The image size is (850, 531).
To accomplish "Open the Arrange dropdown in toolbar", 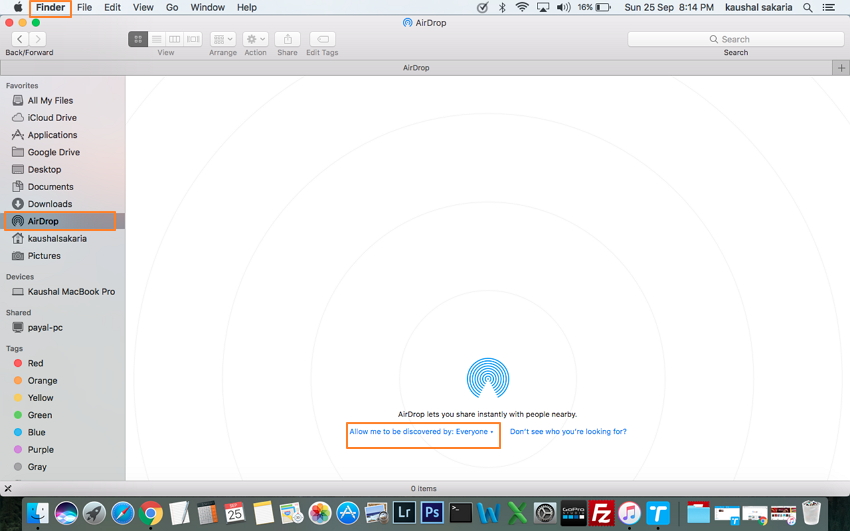I will (223, 39).
